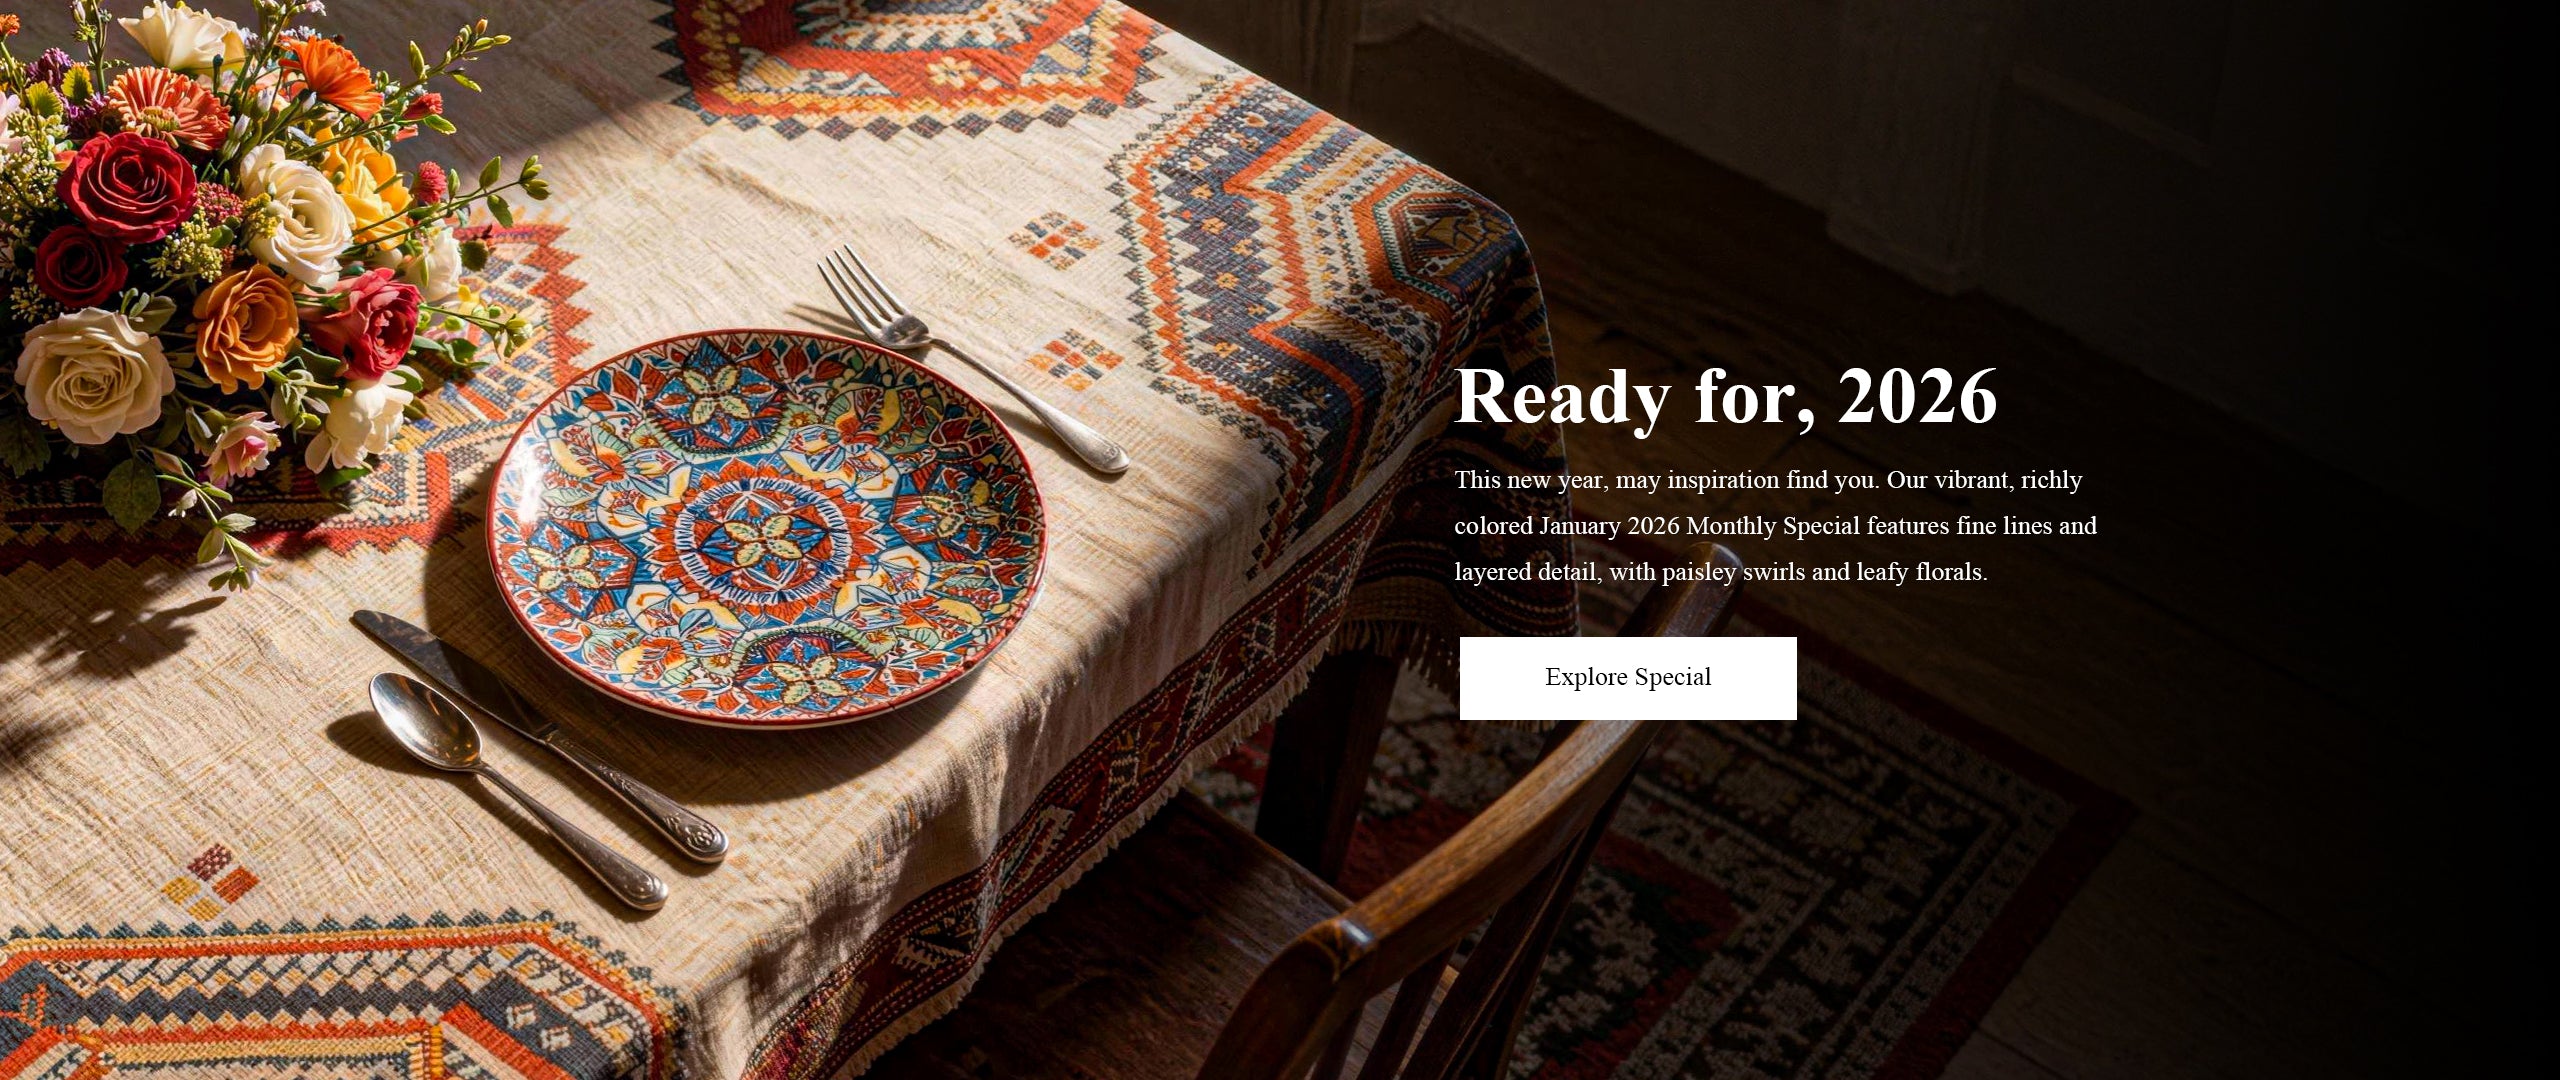Click the word "2026" in the headline

(x=1917, y=397)
